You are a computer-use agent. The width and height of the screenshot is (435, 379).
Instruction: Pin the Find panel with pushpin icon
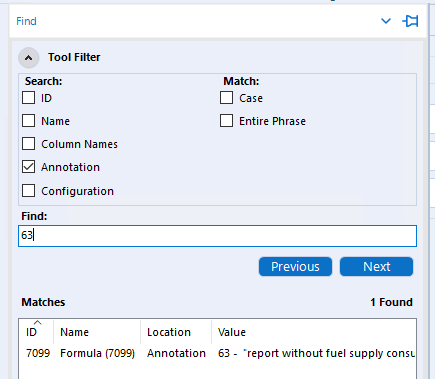pyautogui.click(x=410, y=21)
